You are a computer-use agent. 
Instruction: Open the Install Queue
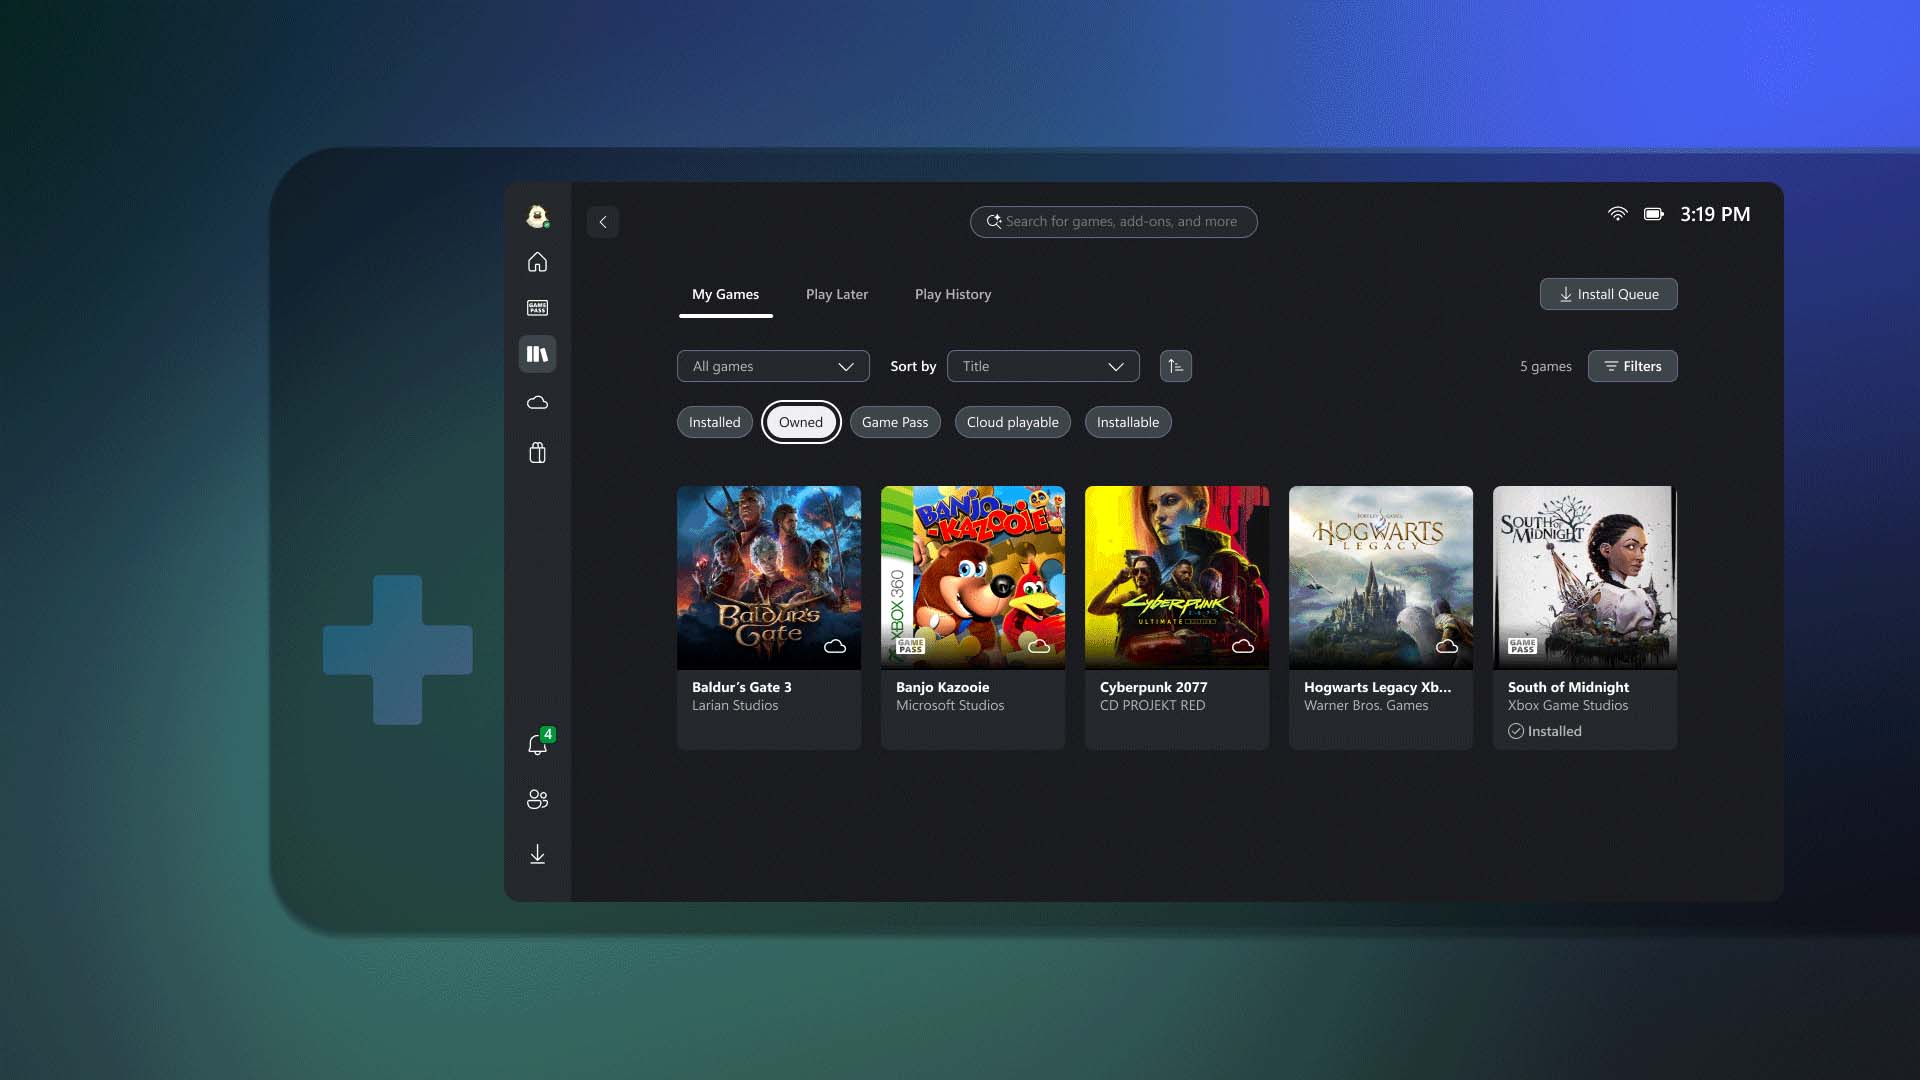tap(1607, 294)
